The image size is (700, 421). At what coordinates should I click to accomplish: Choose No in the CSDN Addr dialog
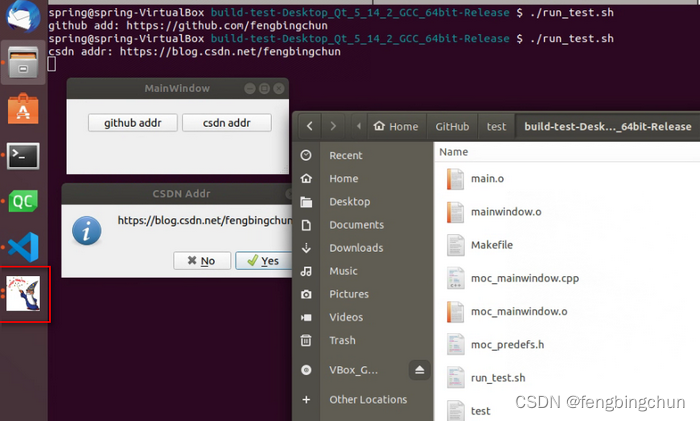(x=202, y=261)
